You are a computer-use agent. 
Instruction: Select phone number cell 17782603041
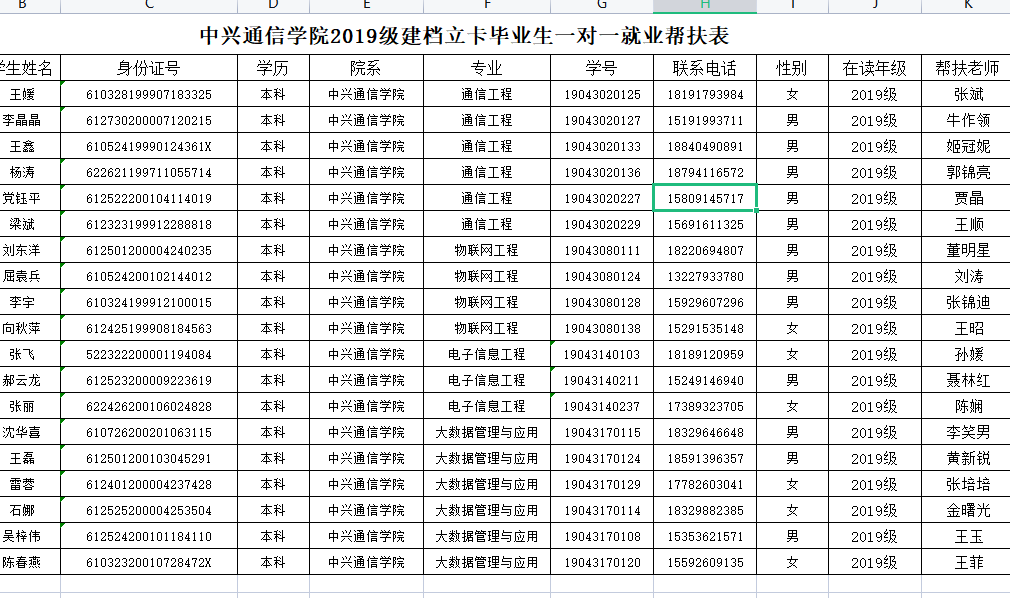click(705, 484)
